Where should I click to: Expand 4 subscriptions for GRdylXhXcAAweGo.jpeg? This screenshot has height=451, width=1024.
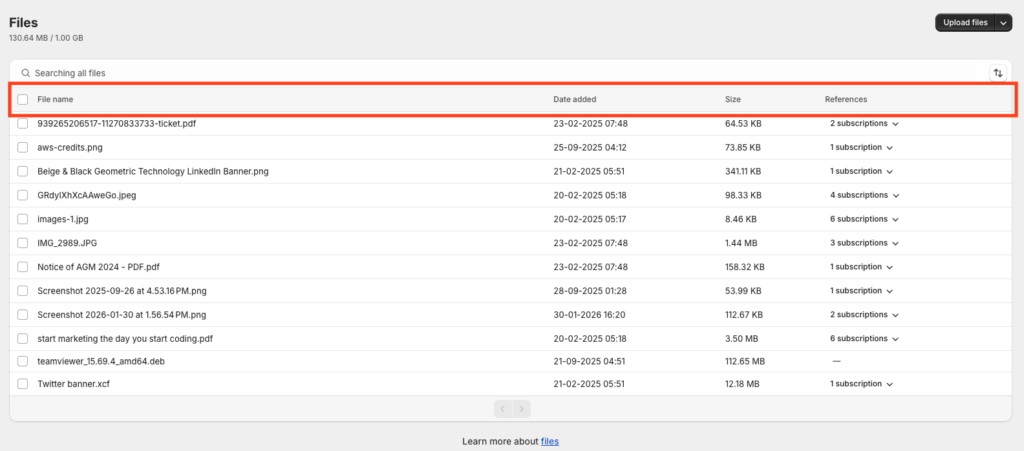(863, 196)
